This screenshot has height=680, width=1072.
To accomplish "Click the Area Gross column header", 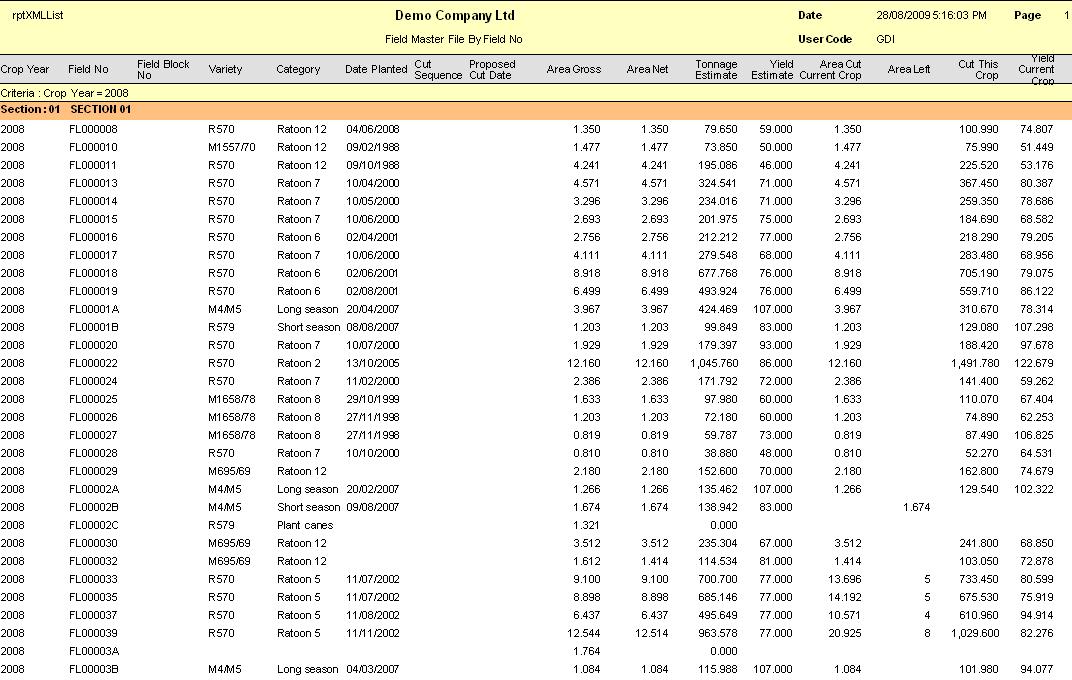I will click(x=574, y=69).
